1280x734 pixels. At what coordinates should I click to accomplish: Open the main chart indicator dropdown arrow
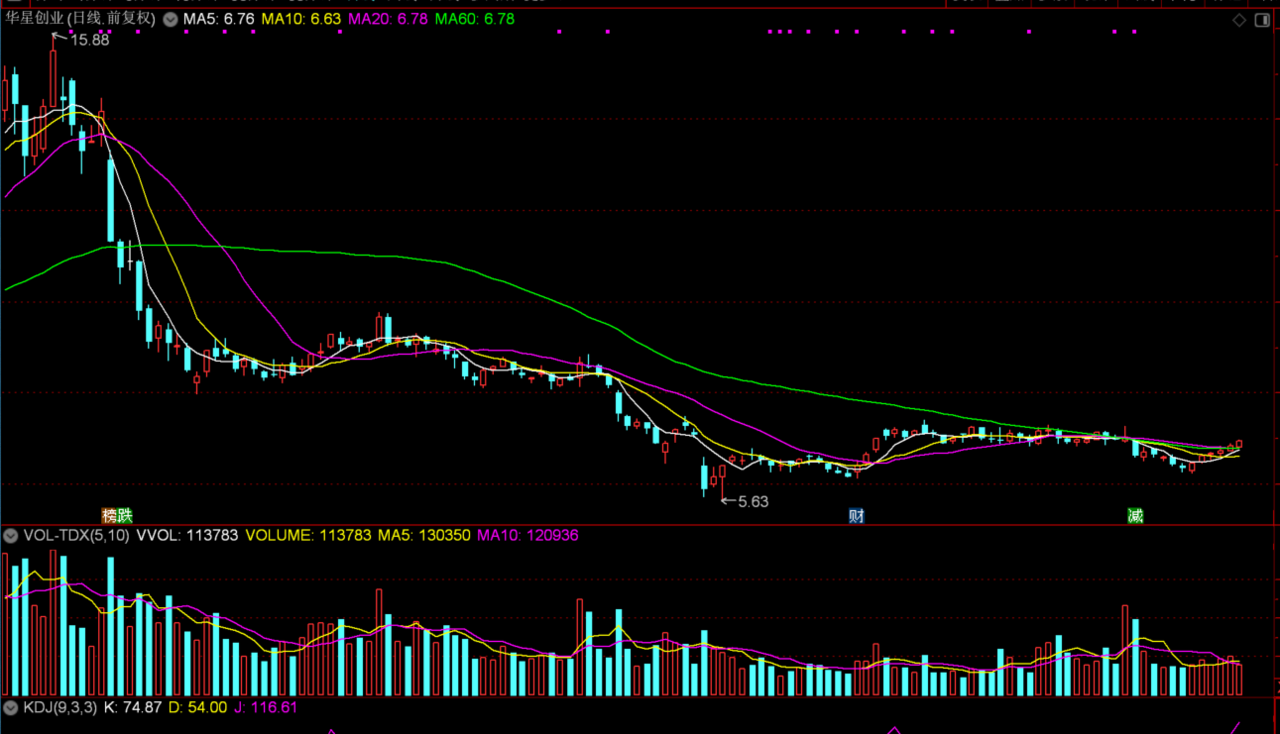click(171, 19)
